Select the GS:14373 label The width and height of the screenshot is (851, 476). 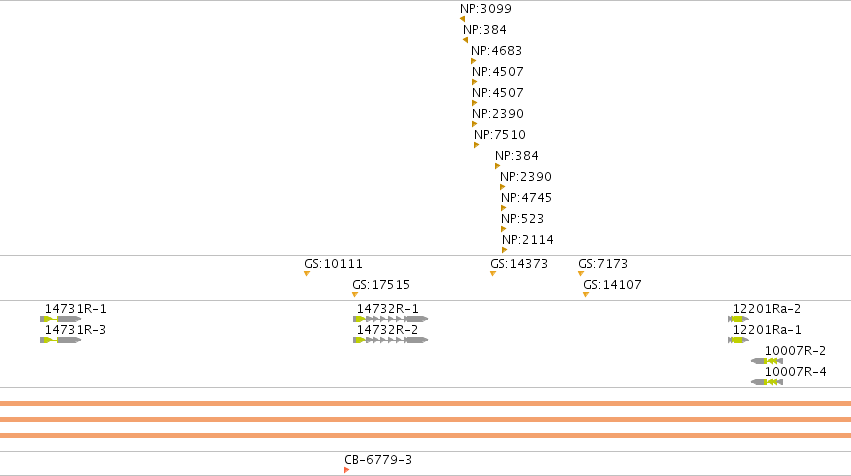click(519, 264)
